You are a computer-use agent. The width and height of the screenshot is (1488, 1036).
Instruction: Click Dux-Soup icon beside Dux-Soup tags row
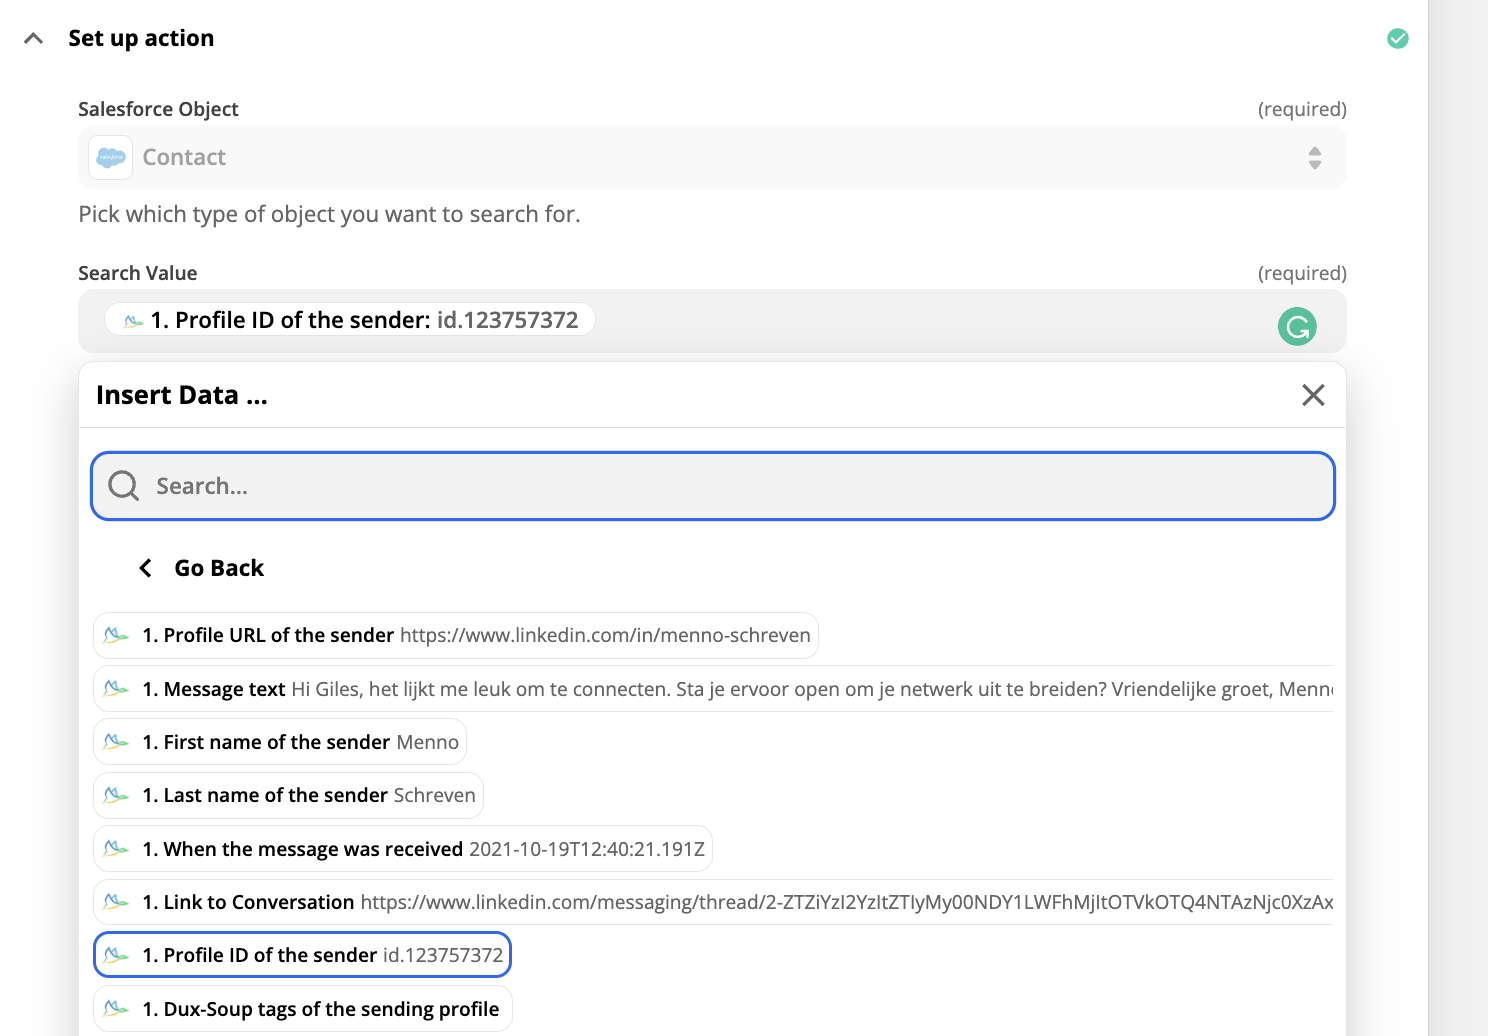tap(116, 1009)
